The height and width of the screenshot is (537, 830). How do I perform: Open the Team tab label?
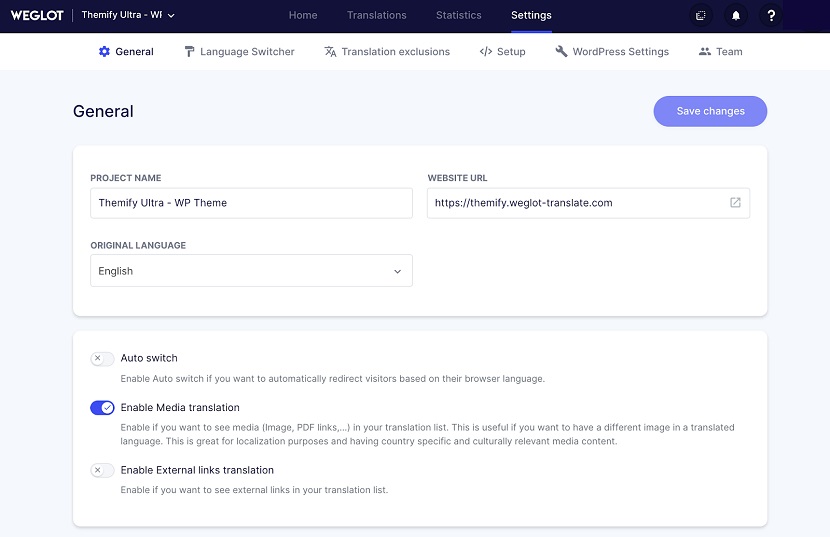(x=729, y=51)
